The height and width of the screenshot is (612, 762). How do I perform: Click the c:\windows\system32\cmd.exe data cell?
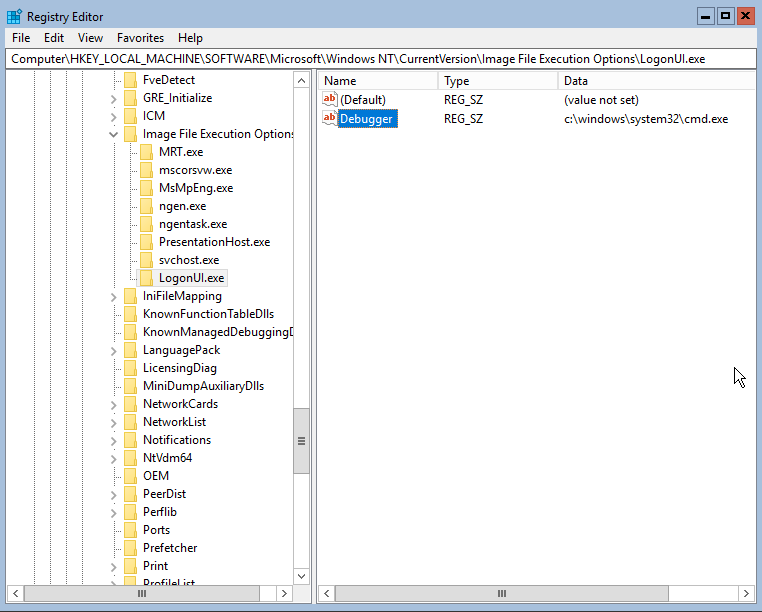(646, 119)
